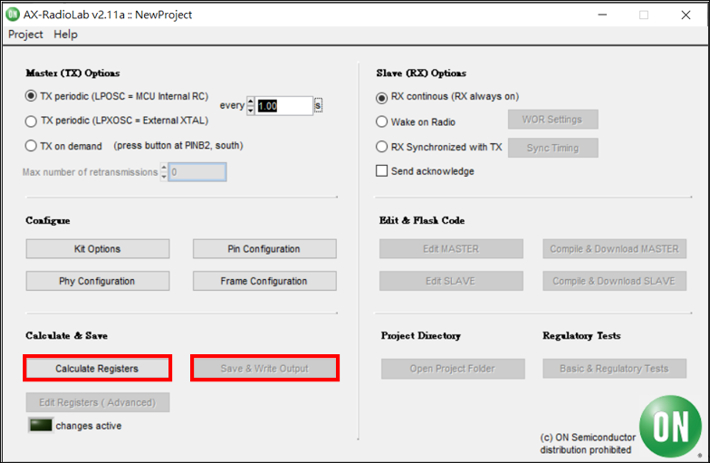Open Frame Configuration
This screenshot has width=710, height=463.
click(x=264, y=281)
